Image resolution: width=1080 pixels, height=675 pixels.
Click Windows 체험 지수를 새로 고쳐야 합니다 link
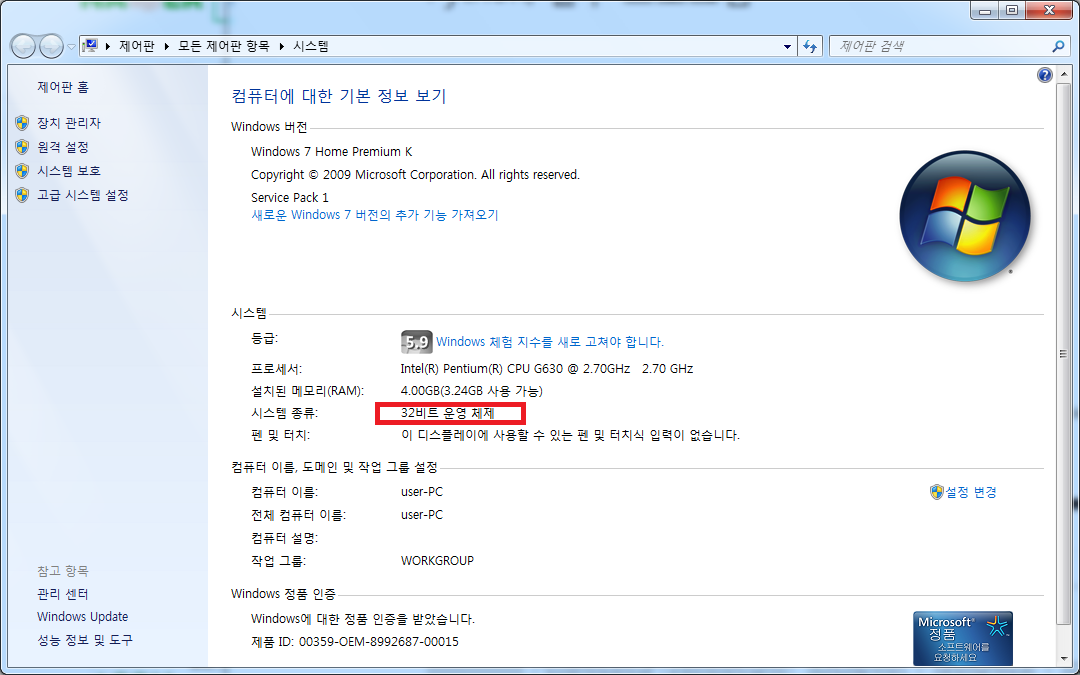coord(550,342)
